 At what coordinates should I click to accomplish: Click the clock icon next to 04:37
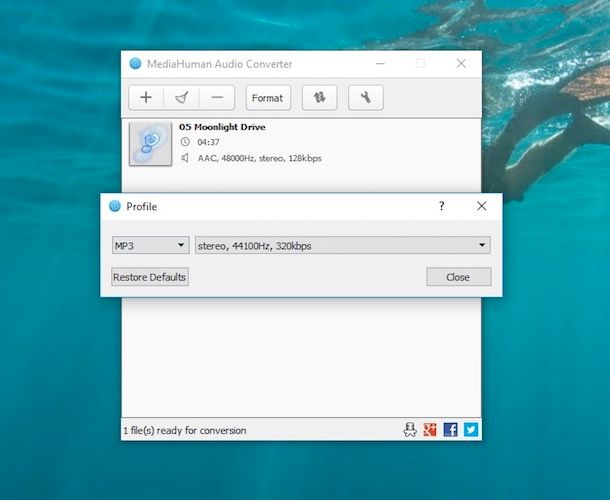click(185, 142)
